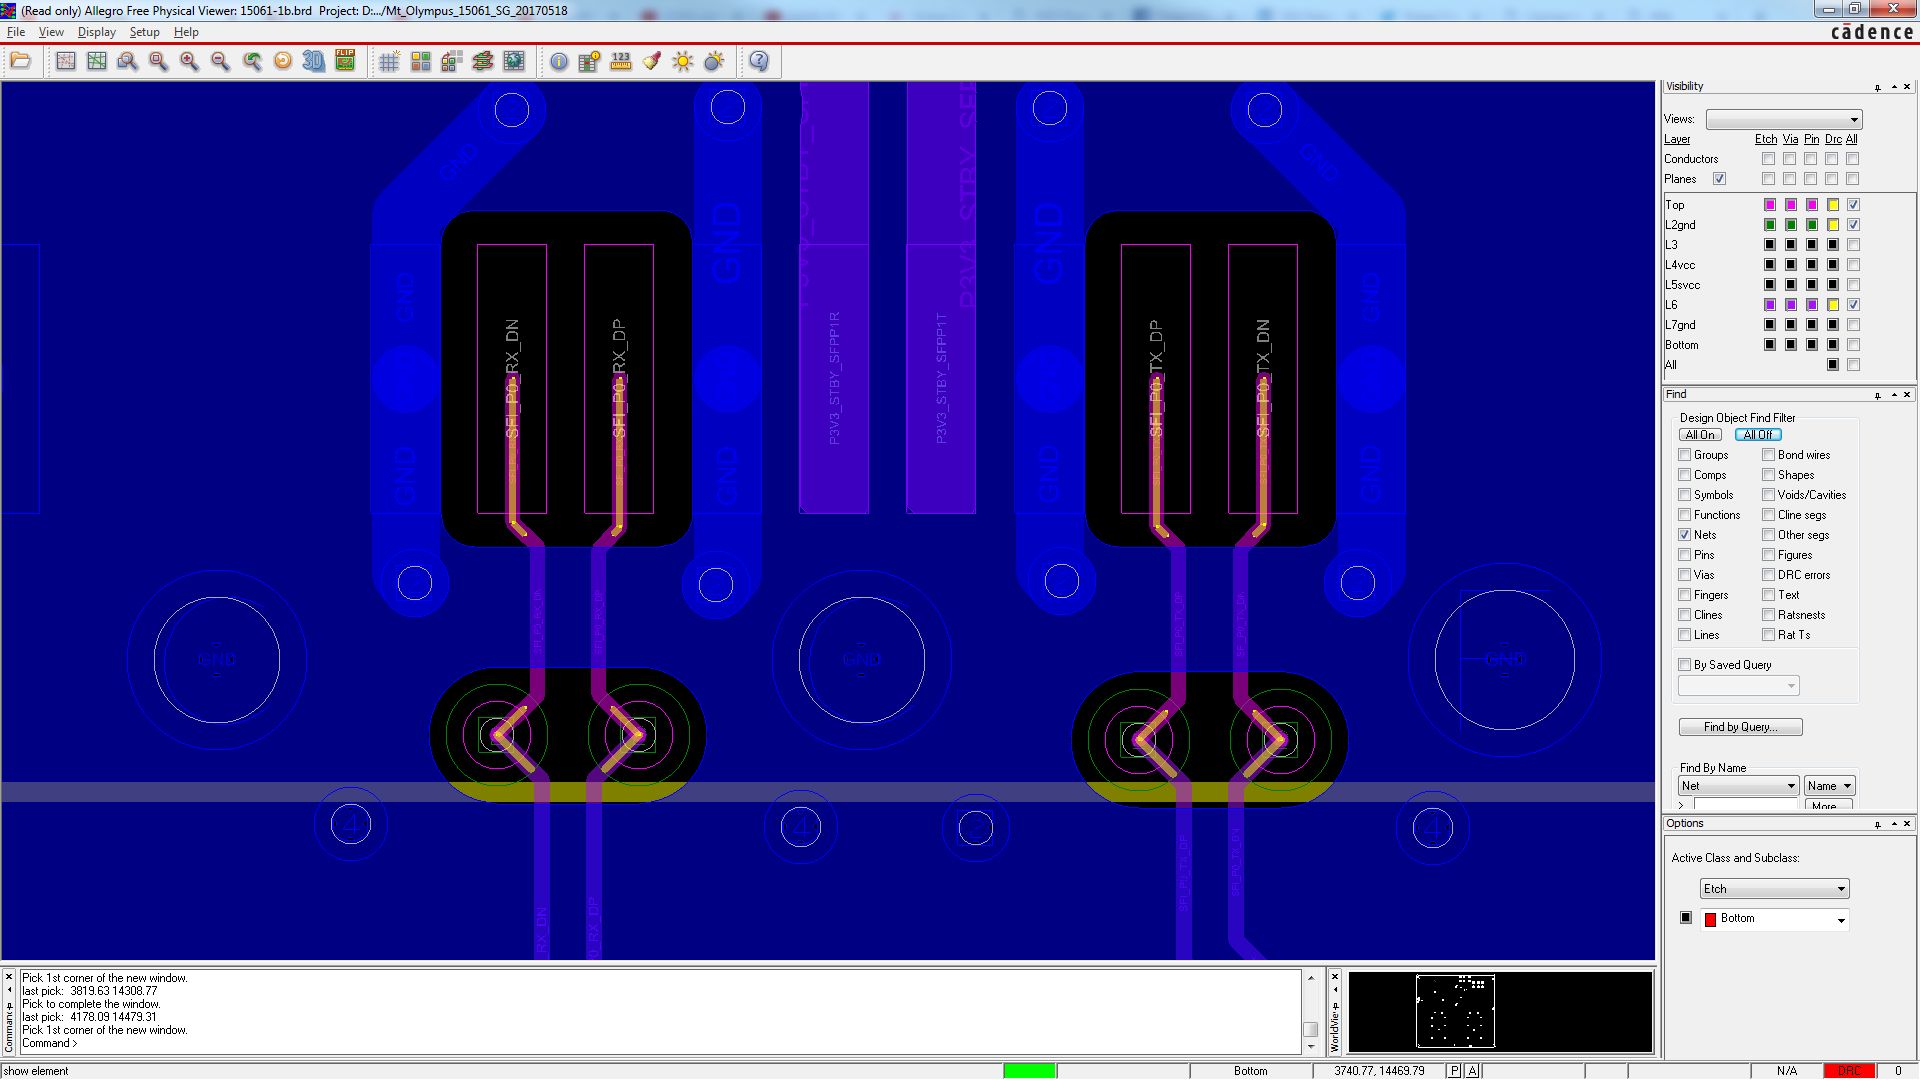Click the Open file folder icon
This screenshot has width=1920, height=1080.
20,62
